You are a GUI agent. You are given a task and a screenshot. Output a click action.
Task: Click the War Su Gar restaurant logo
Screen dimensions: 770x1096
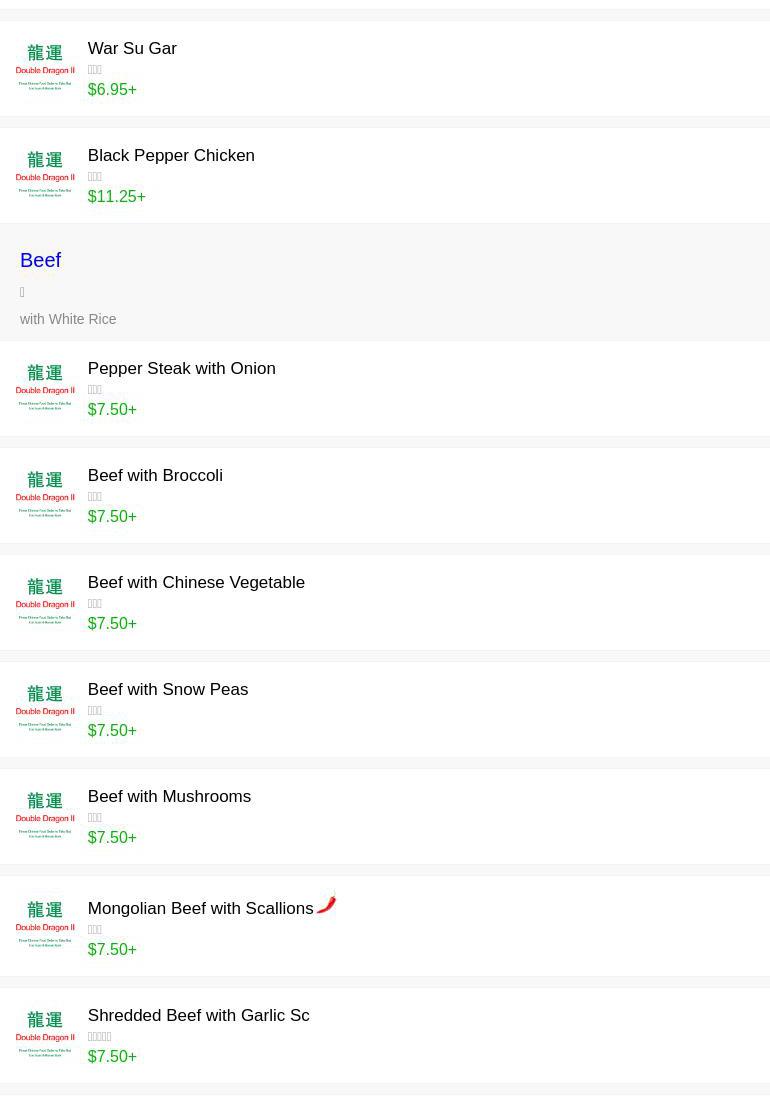pos(45,68)
